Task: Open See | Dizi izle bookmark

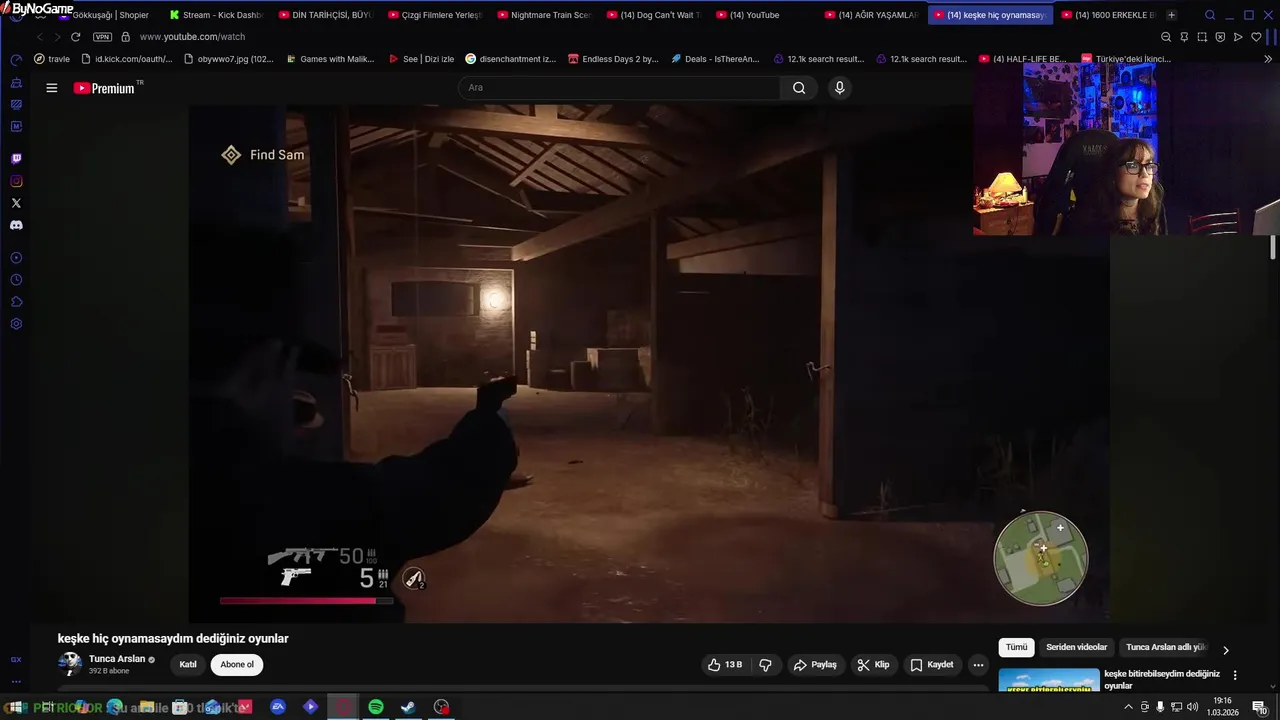Action: (421, 59)
